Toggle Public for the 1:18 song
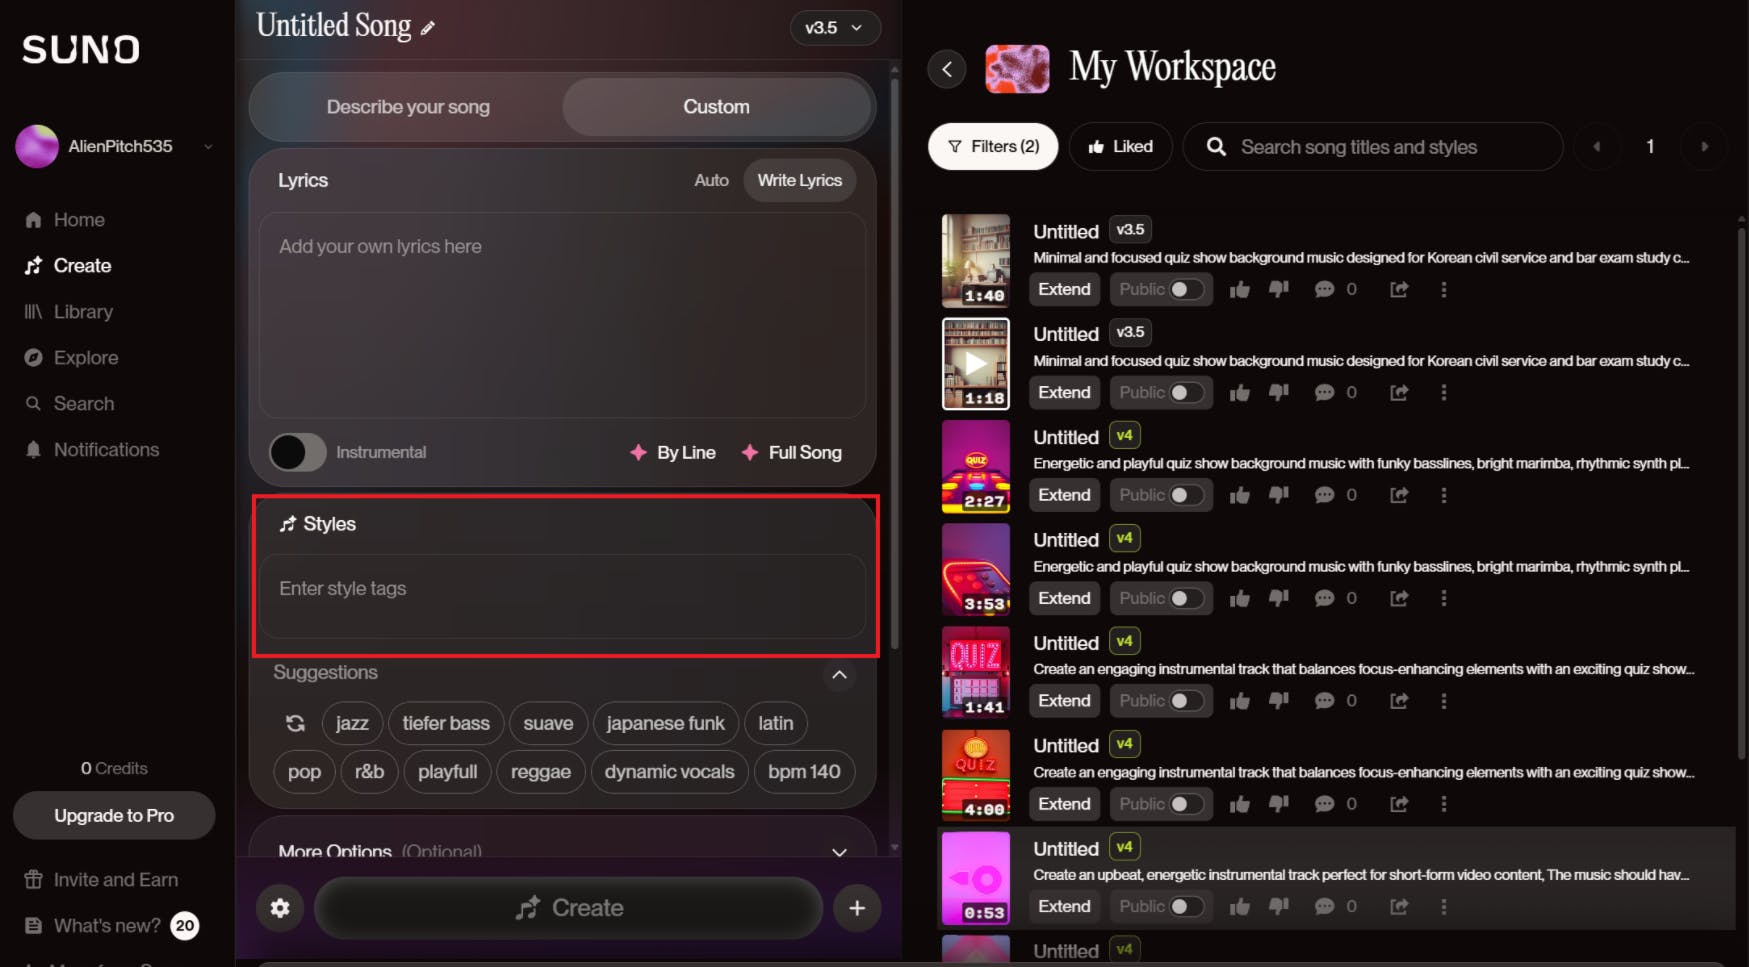1749x967 pixels. tap(1186, 392)
